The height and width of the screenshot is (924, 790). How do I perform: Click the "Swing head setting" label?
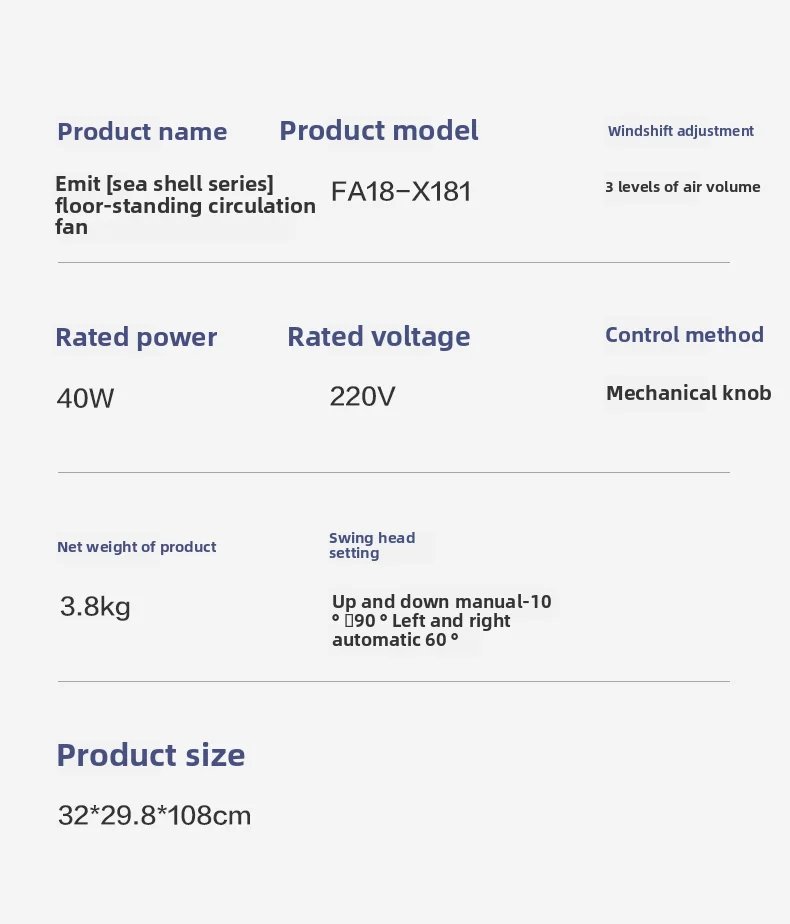coord(372,545)
